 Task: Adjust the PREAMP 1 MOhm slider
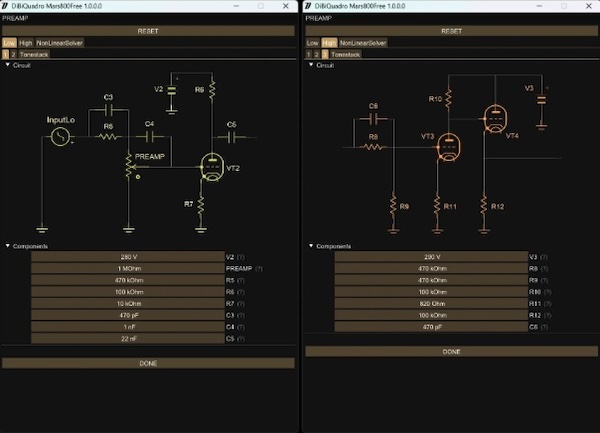click(x=128, y=269)
